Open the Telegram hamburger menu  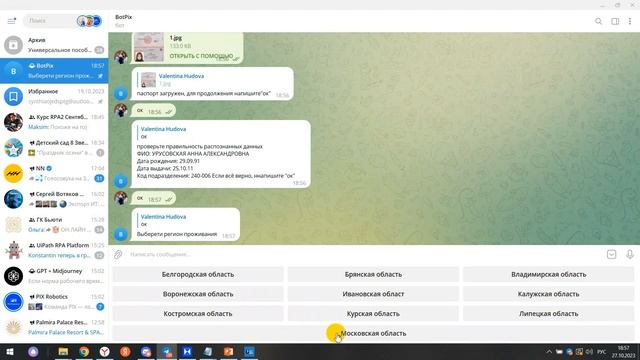click(11, 20)
